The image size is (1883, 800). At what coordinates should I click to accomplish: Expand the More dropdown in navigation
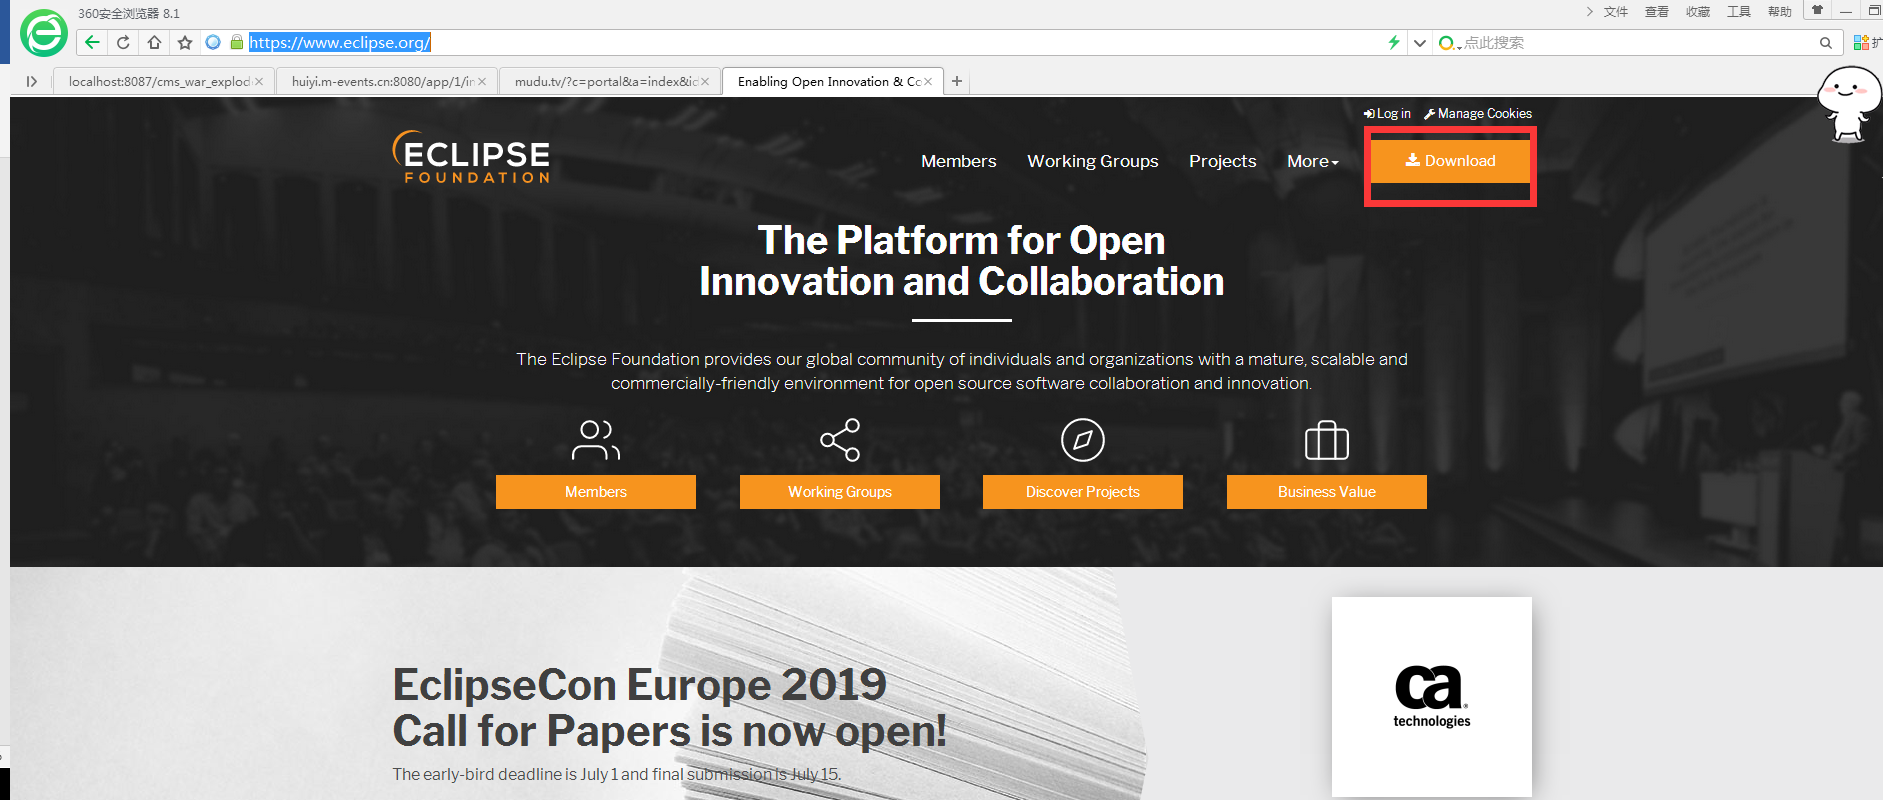click(x=1312, y=161)
